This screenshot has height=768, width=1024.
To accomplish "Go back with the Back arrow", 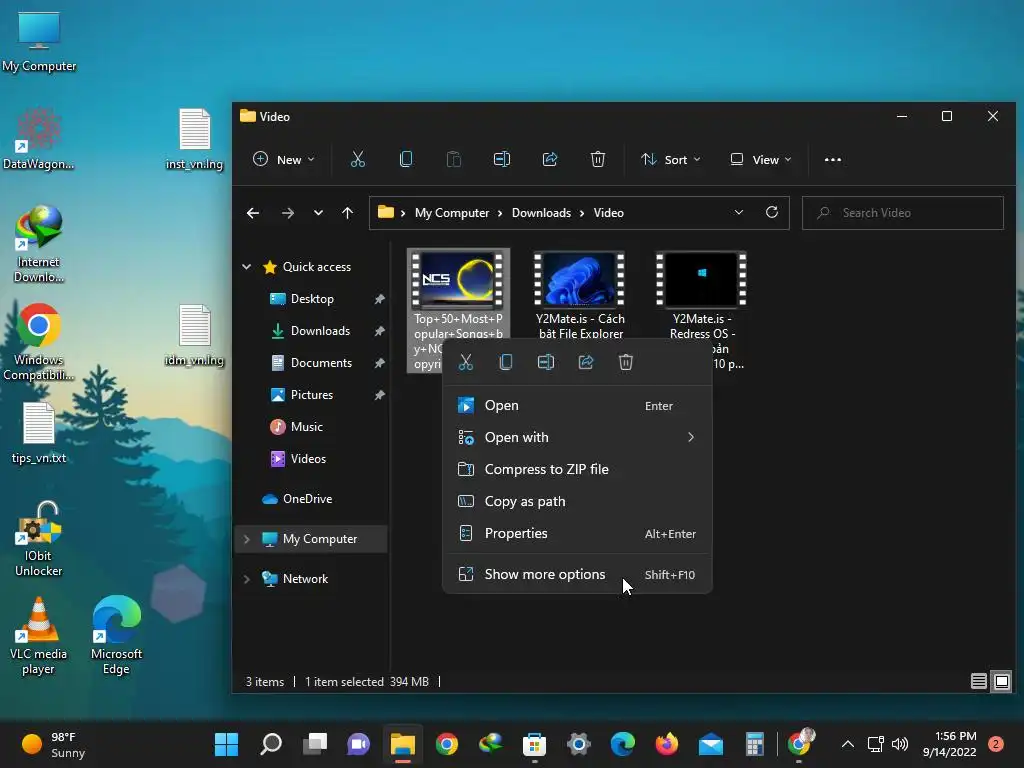I will coord(253,213).
